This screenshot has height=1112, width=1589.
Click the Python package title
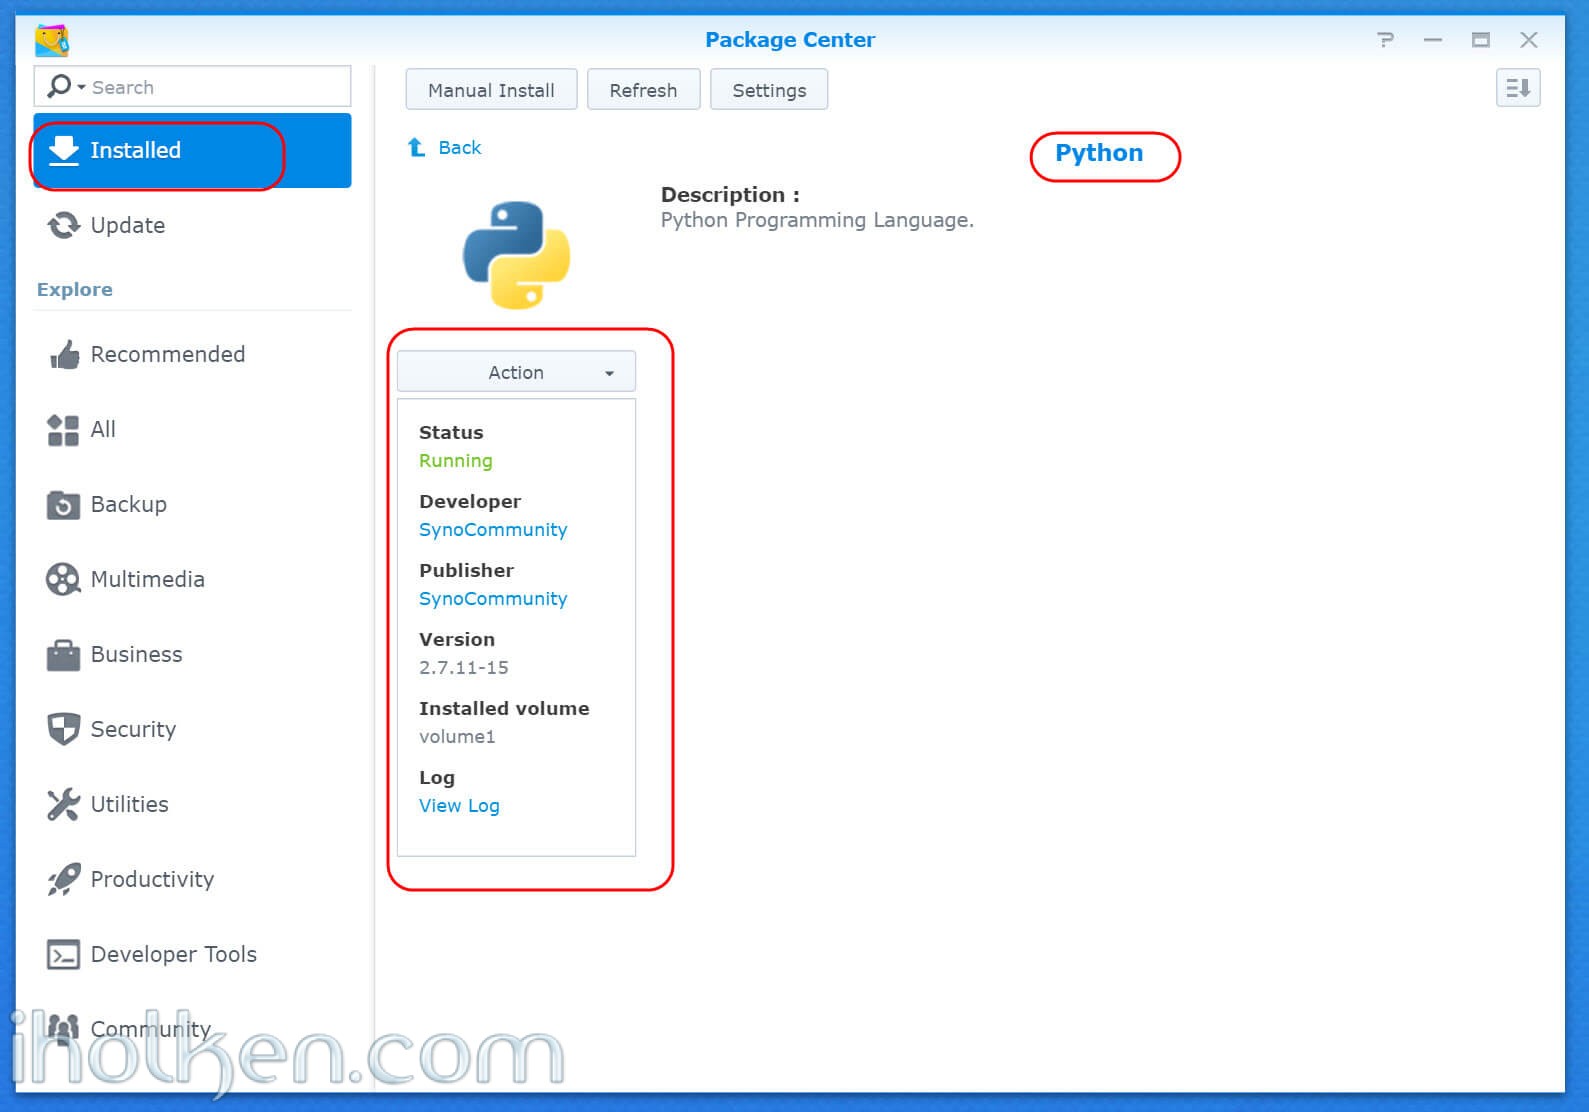[1099, 153]
